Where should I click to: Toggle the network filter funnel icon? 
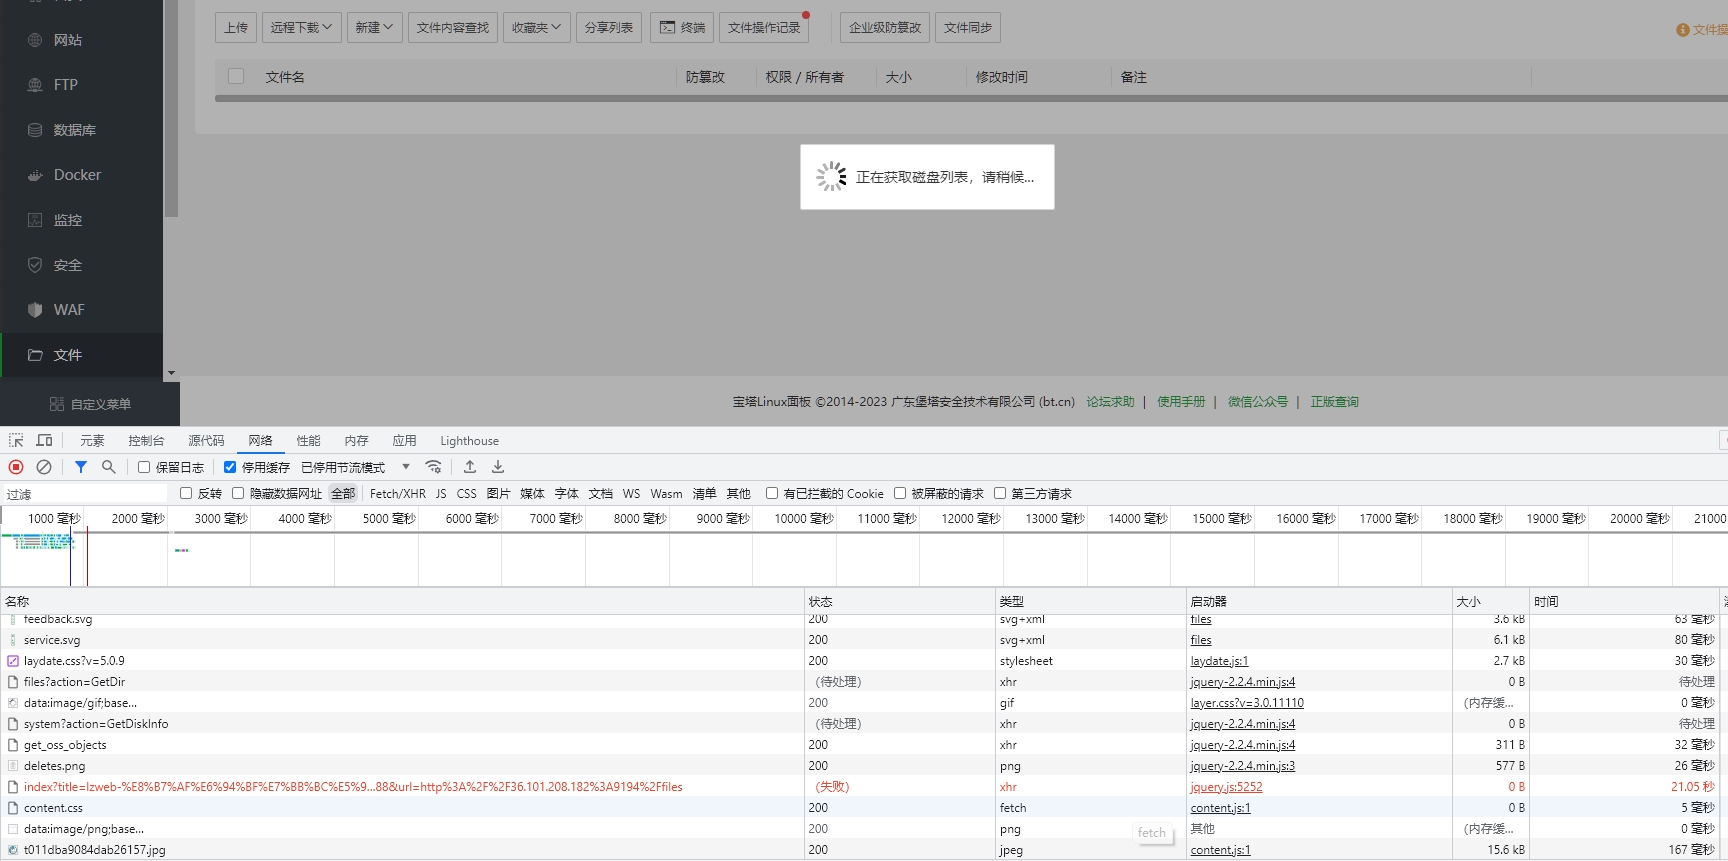tap(81, 467)
